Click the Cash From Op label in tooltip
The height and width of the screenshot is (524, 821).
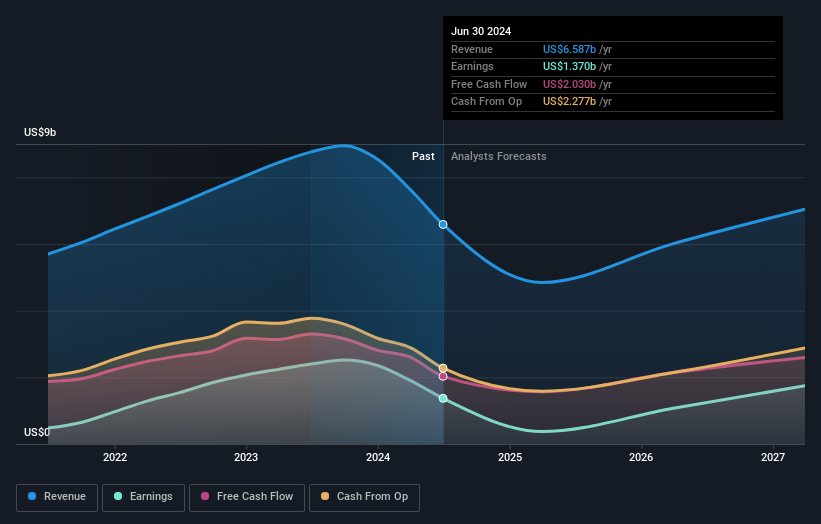click(x=486, y=102)
